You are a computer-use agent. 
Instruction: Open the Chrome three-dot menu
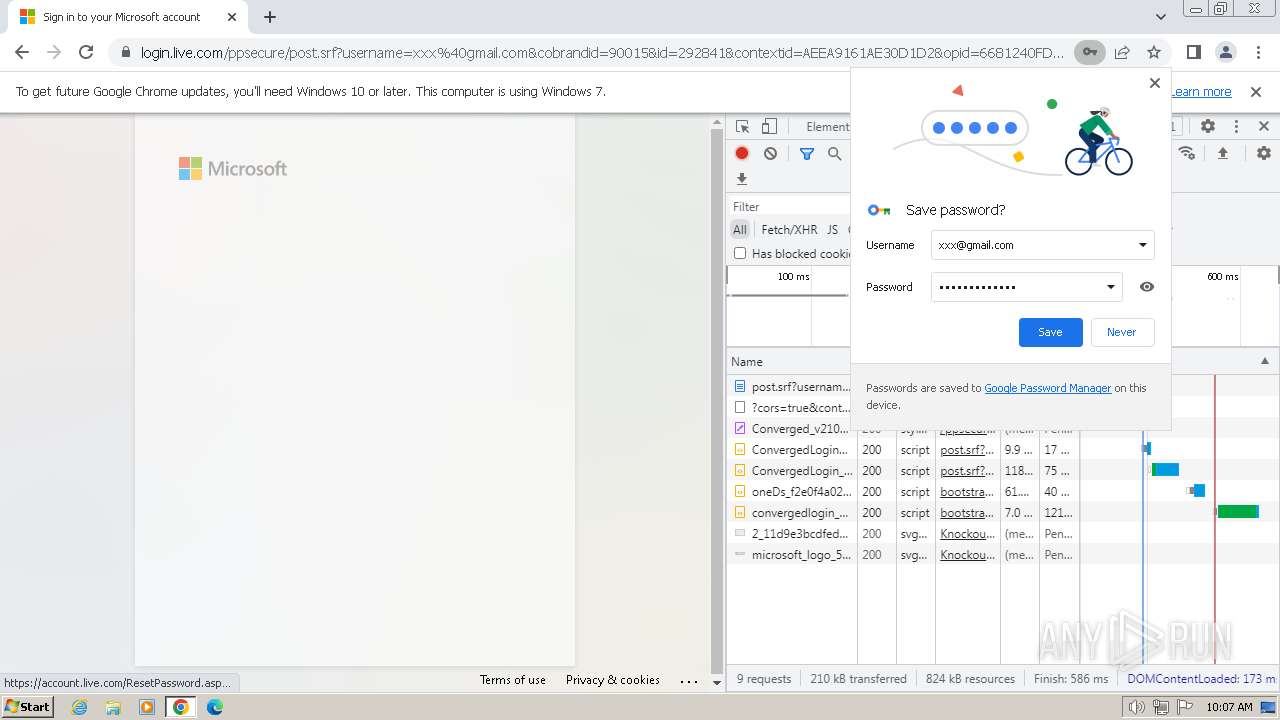click(x=1258, y=52)
